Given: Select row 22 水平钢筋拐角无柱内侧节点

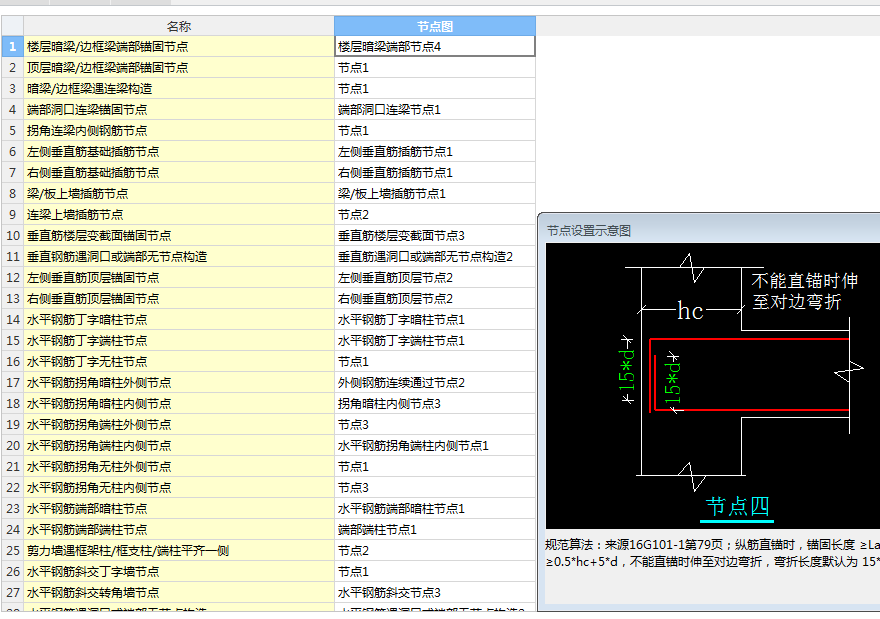Looking at the screenshot, I should [179, 488].
